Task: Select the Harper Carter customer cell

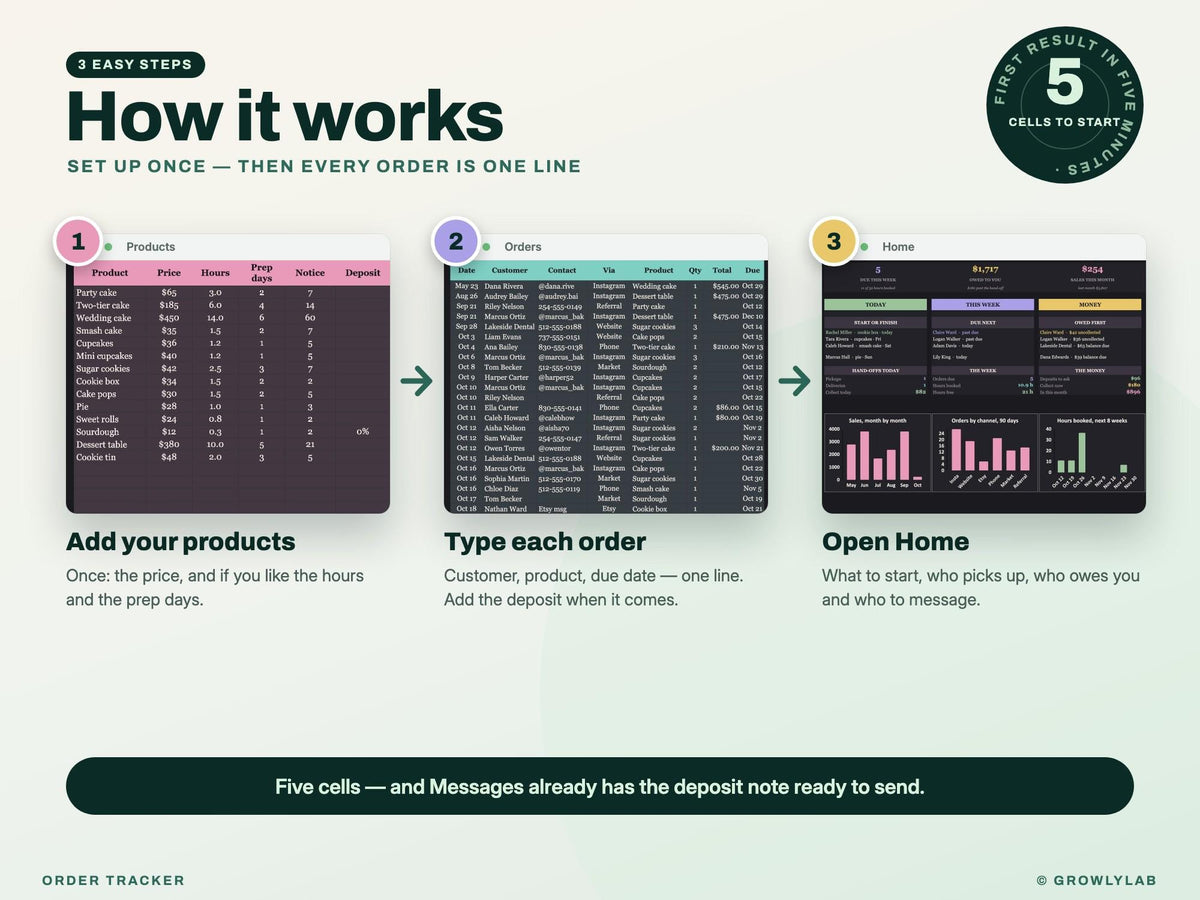Action: click(x=506, y=377)
